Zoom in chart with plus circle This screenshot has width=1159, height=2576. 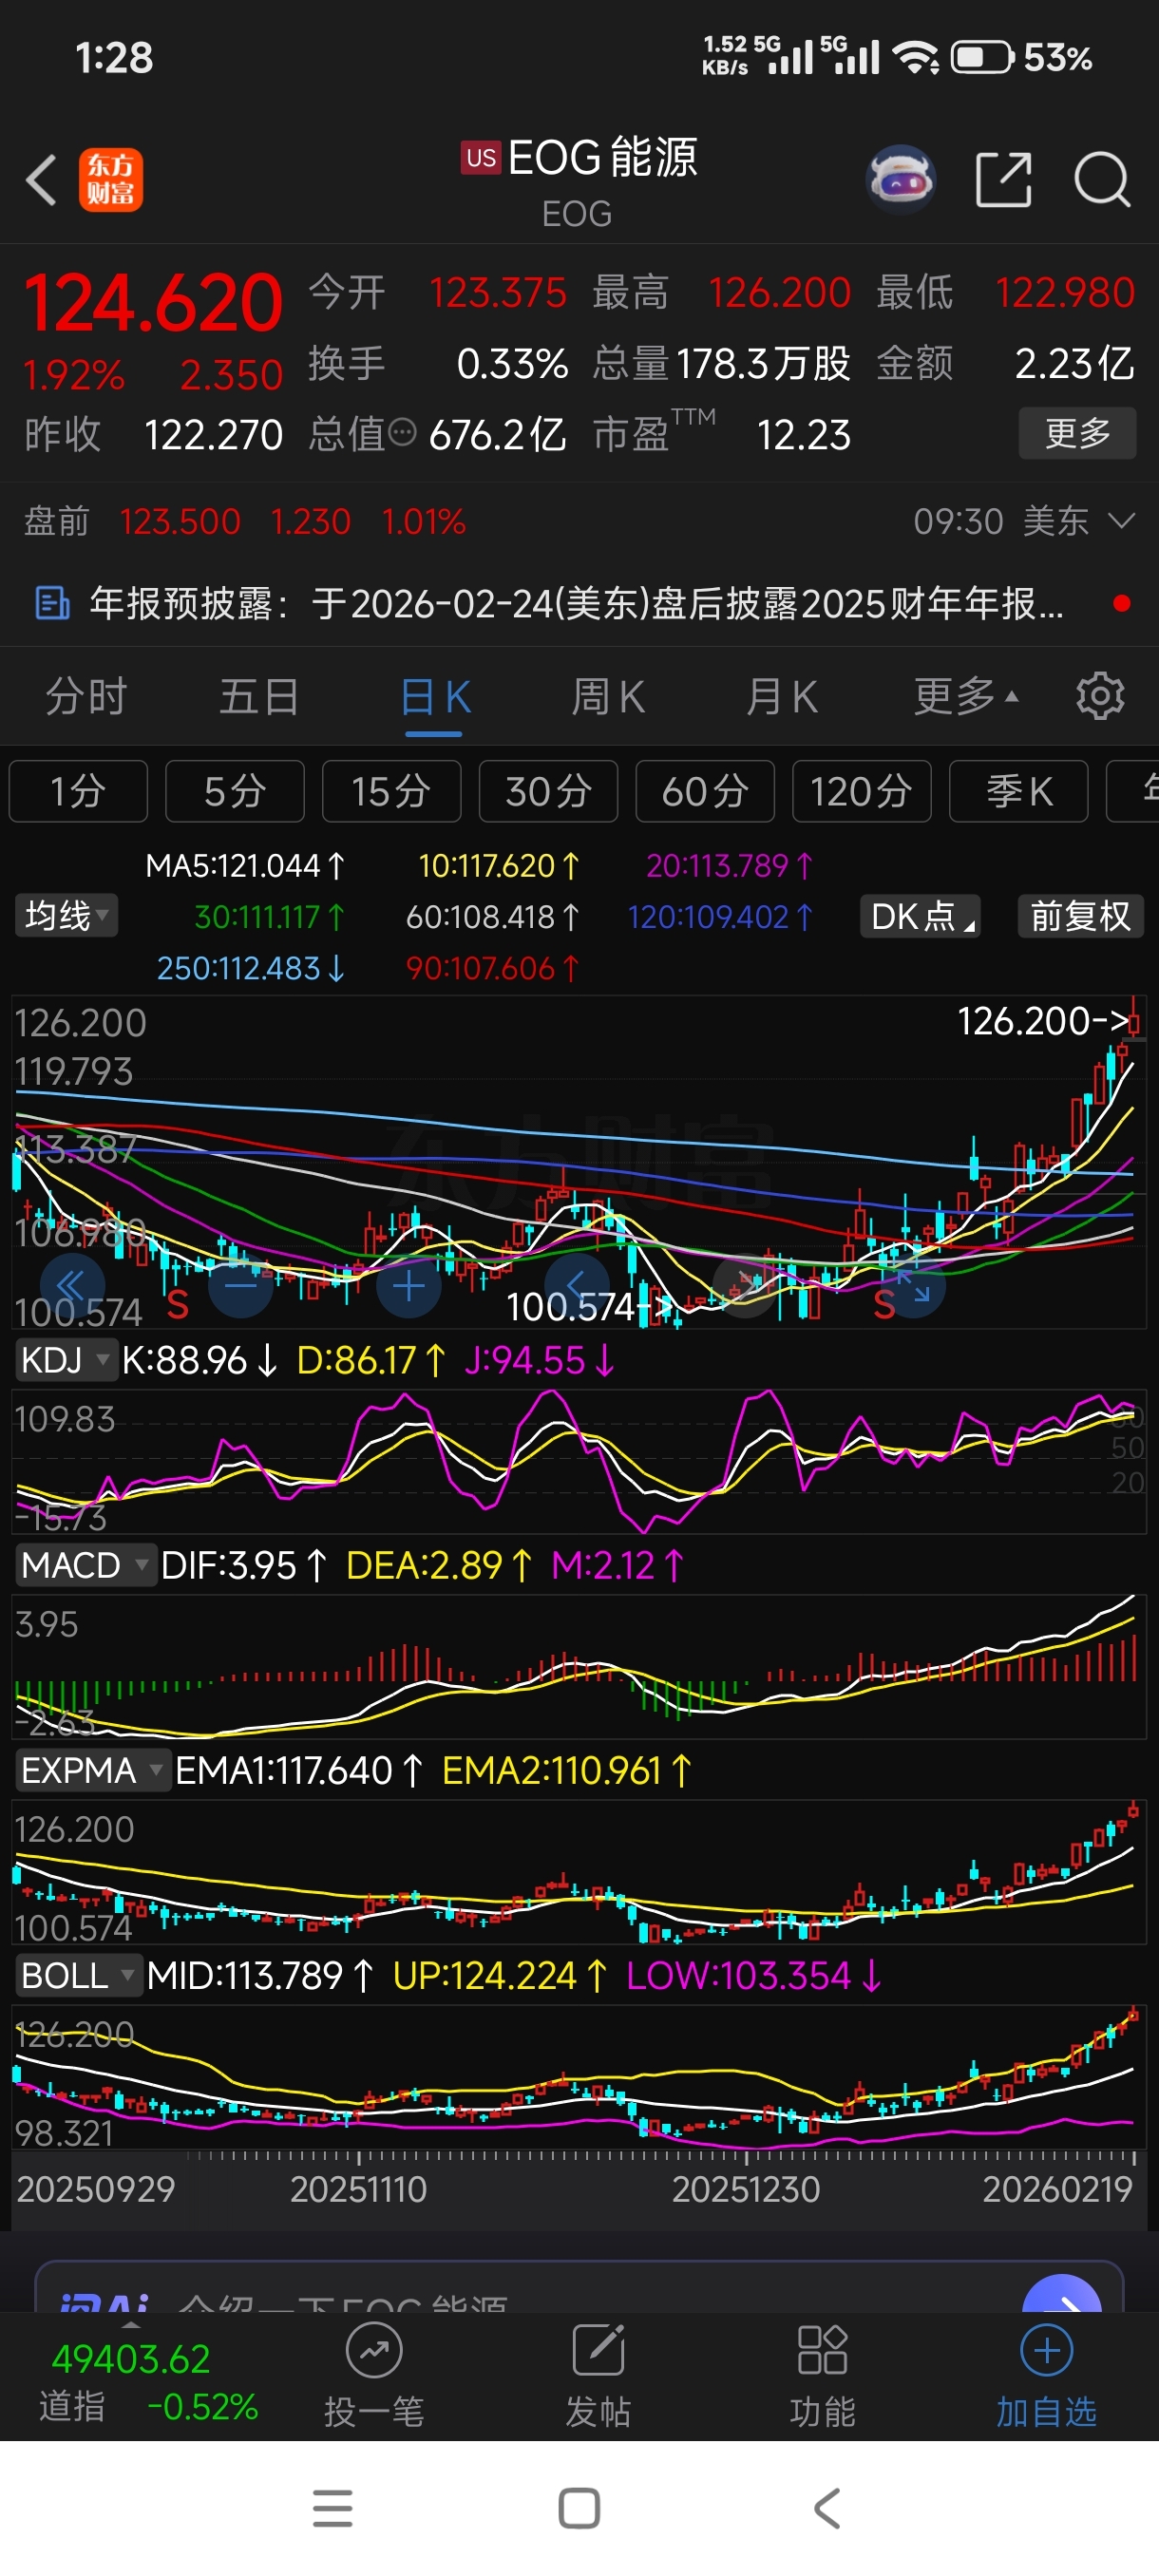pos(409,1285)
